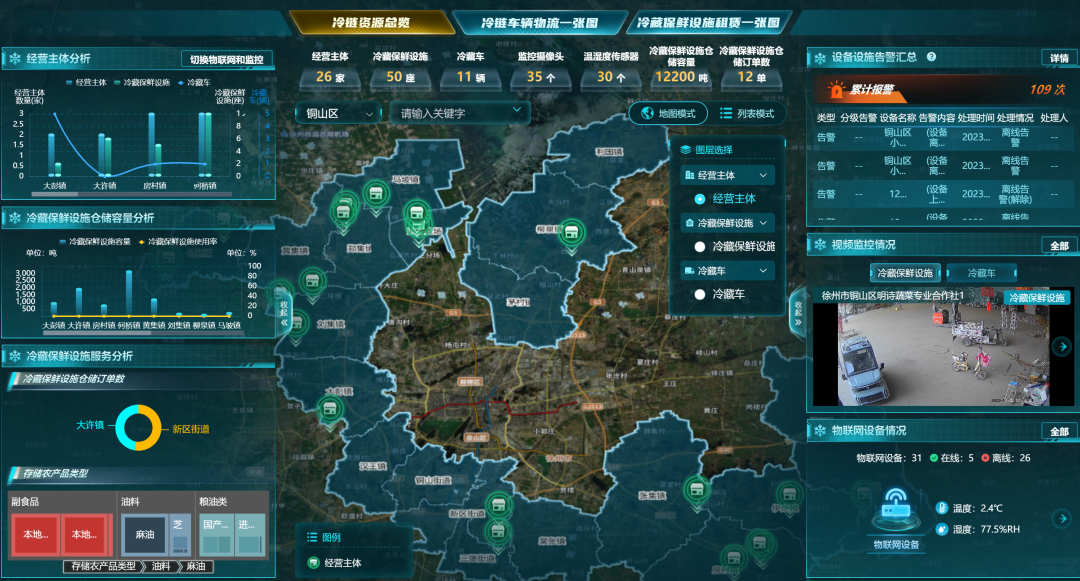Image resolution: width=1080 pixels, height=581 pixels.
Task: Open the 铜山区 district dropdown
Action: (338, 114)
